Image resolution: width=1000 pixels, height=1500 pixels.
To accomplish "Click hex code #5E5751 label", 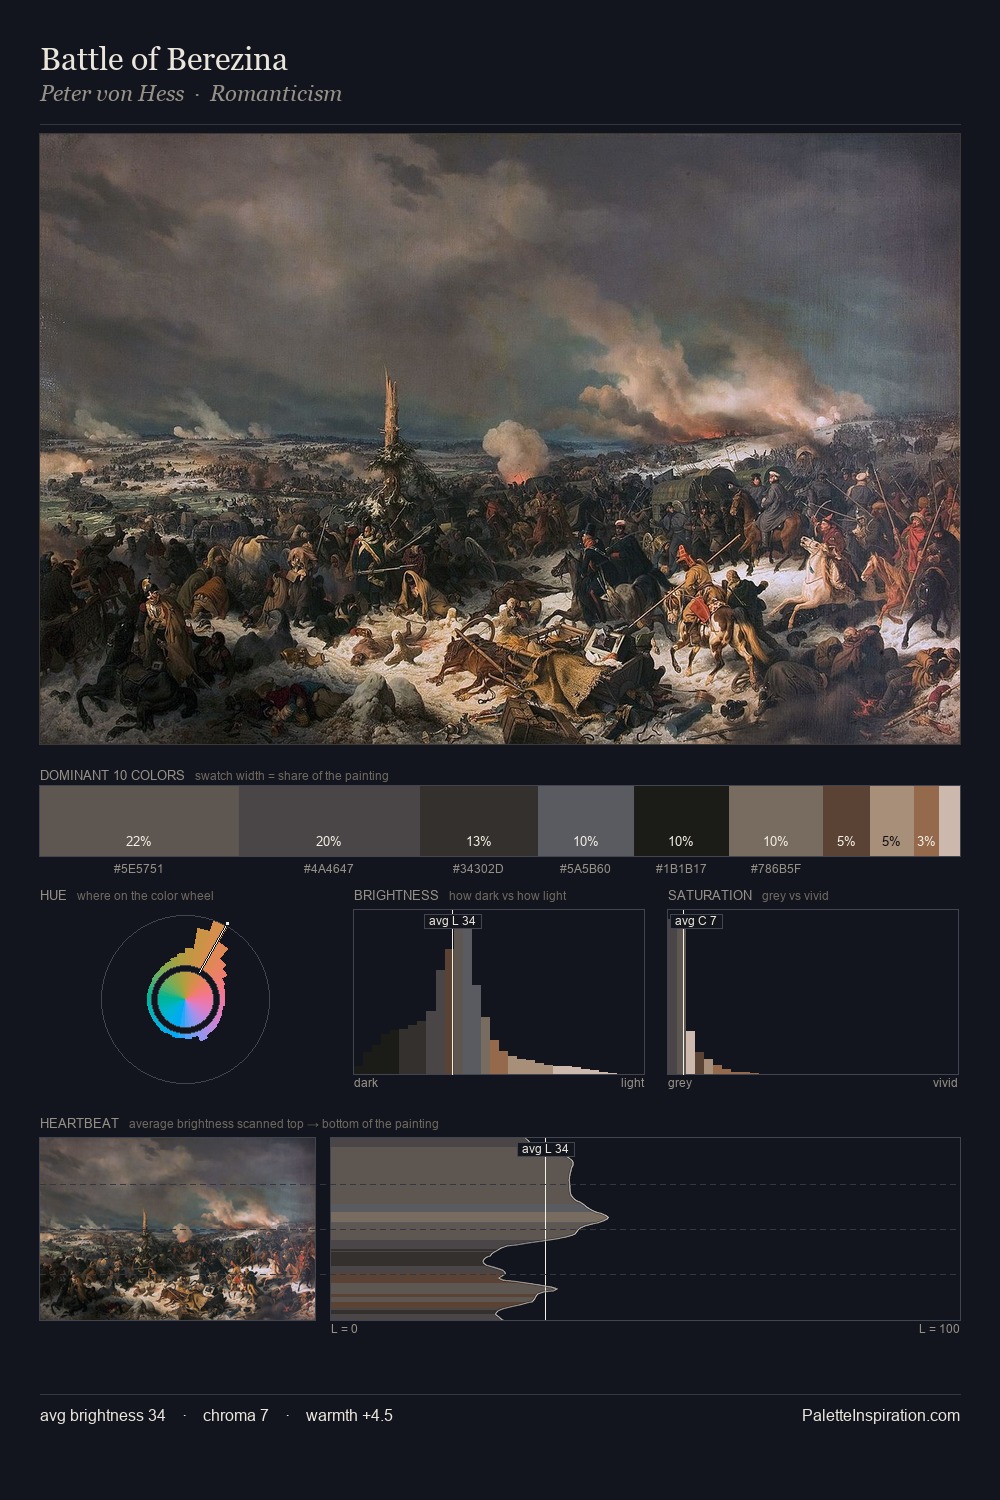I will [x=139, y=869].
